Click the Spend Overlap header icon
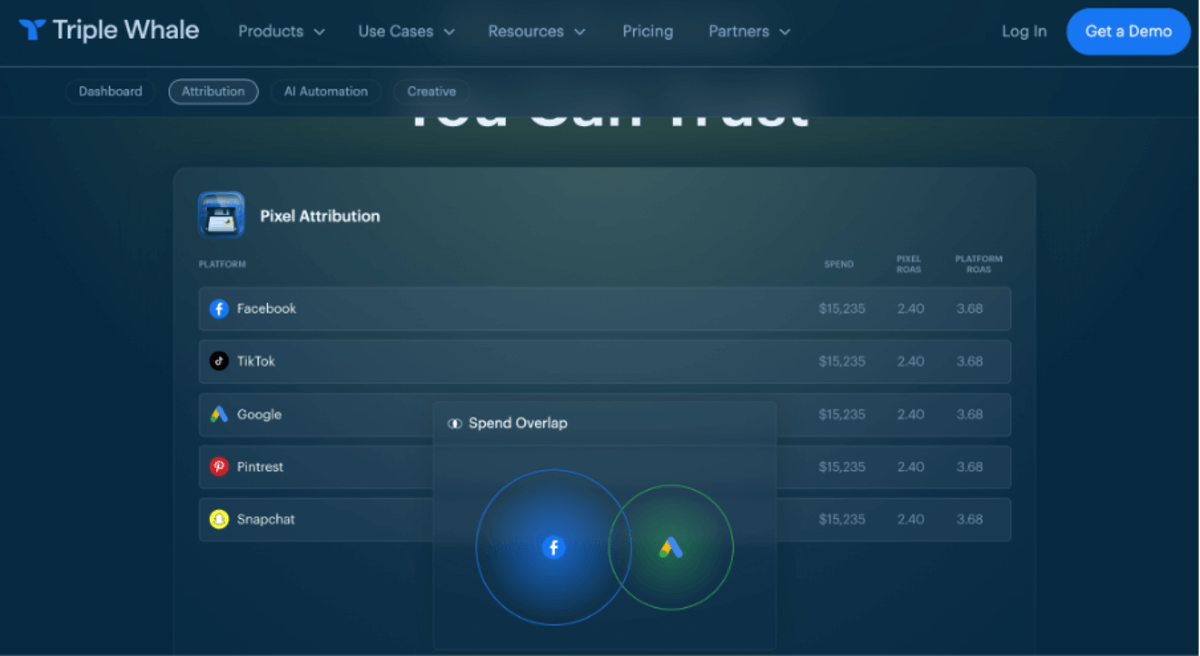 (x=455, y=424)
